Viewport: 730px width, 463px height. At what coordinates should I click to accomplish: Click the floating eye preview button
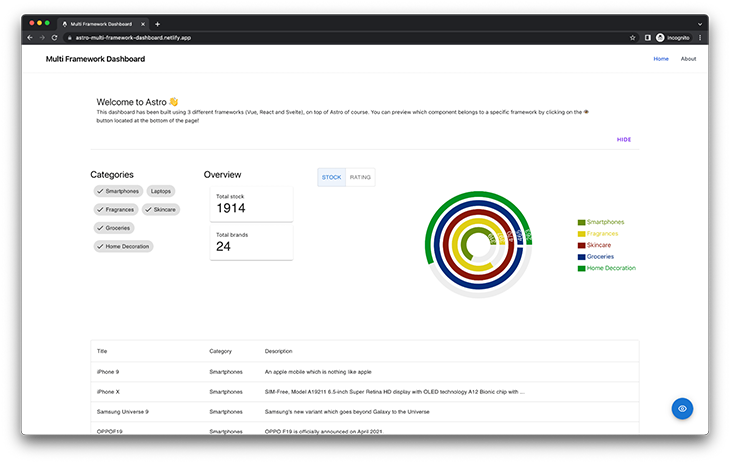tap(682, 408)
